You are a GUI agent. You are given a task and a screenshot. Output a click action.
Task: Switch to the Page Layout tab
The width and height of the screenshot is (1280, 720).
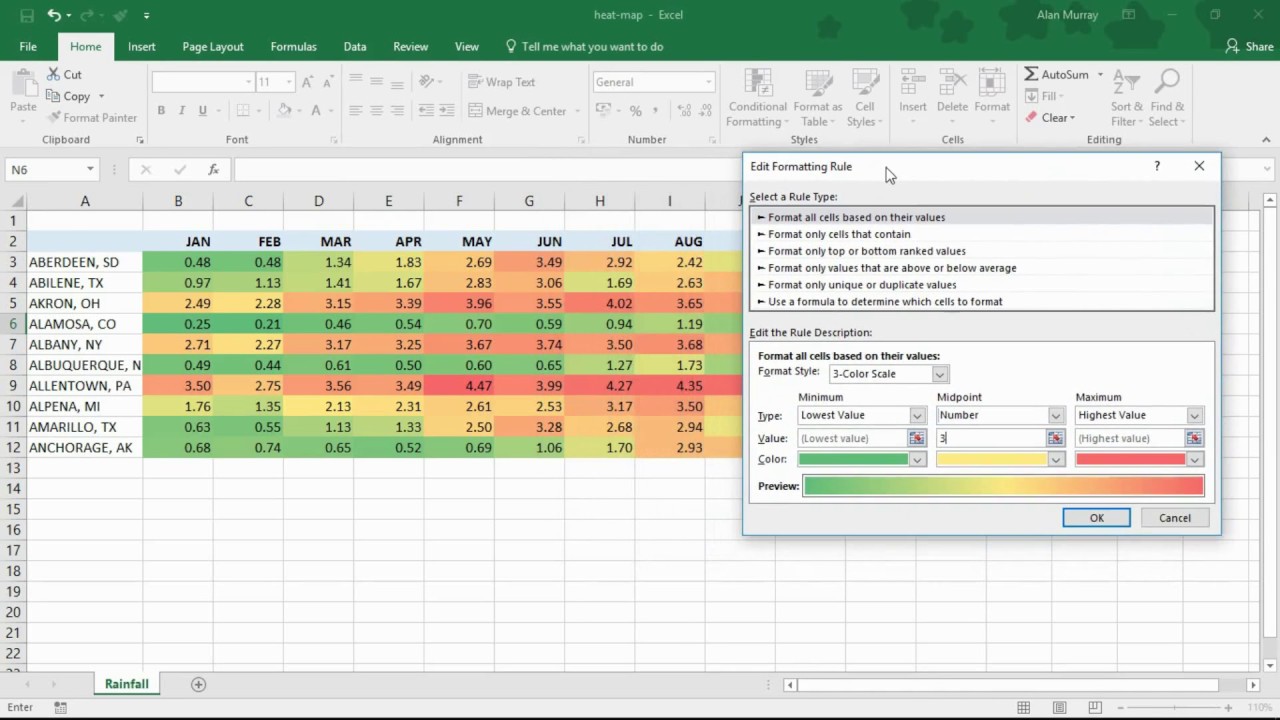(x=212, y=47)
